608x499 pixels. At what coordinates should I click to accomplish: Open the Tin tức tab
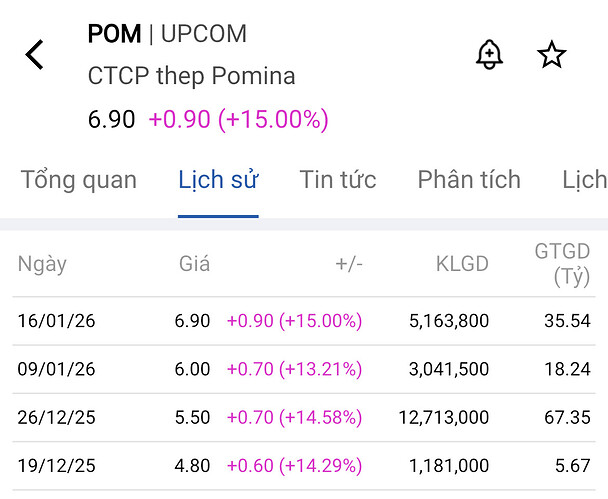pos(338,180)
